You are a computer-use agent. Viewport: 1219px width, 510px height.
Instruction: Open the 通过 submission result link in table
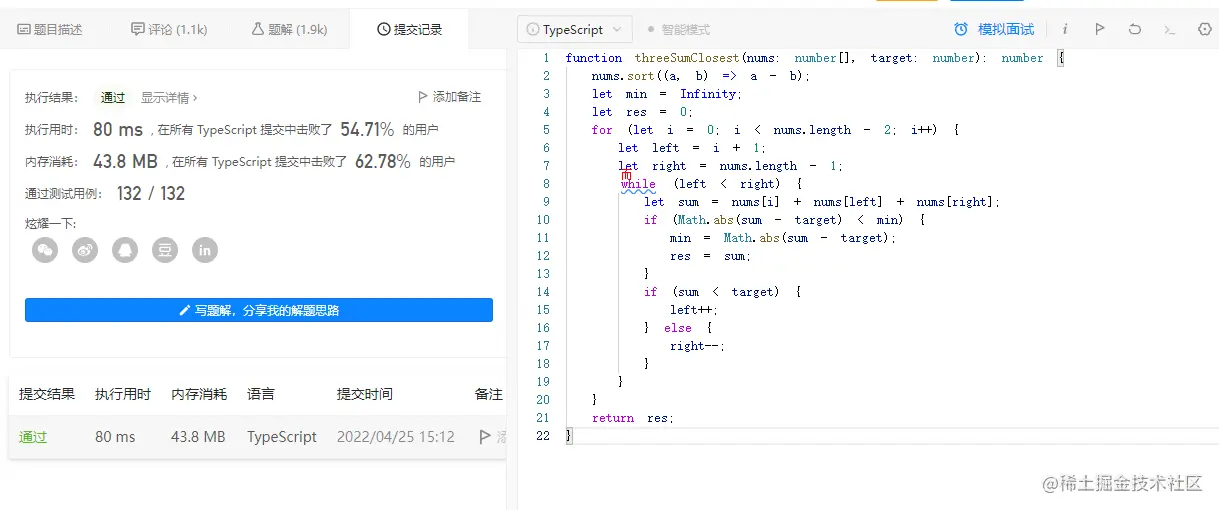(33, 437)
